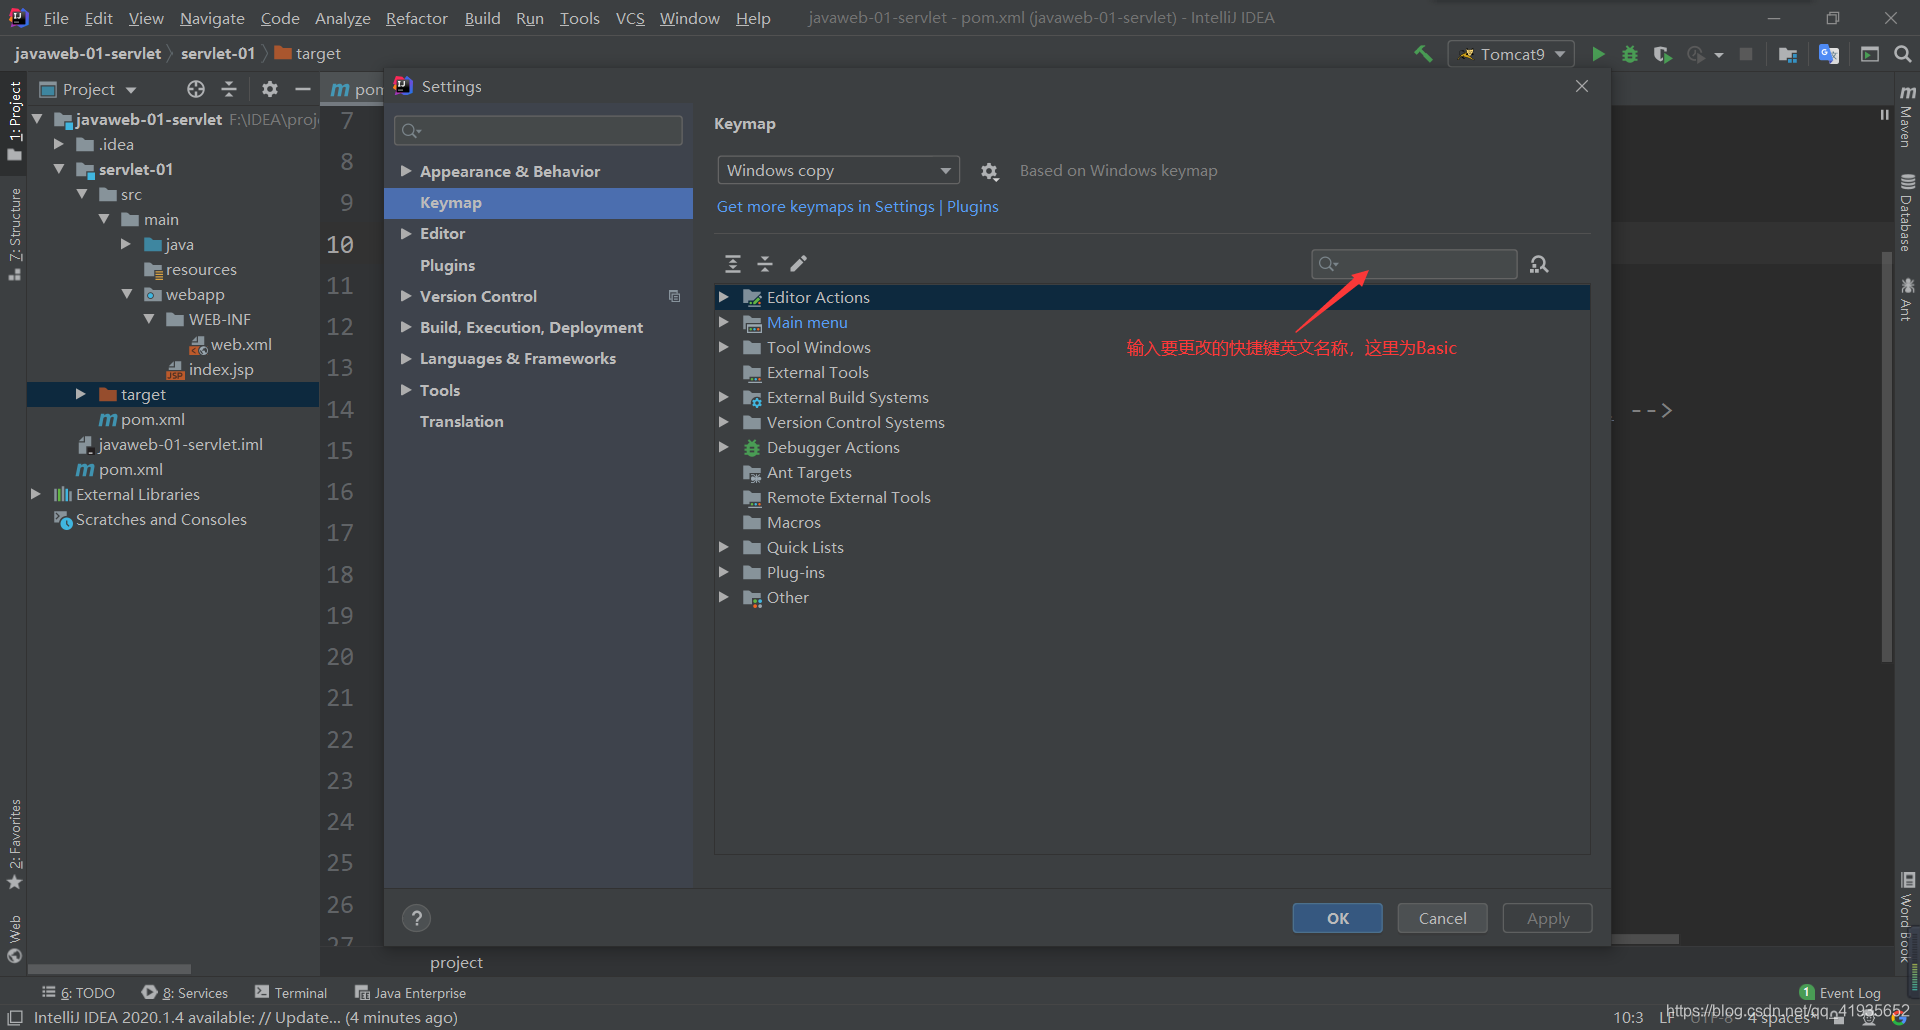
Task: Open keymap scheme gear options
Action: (989, 171)
